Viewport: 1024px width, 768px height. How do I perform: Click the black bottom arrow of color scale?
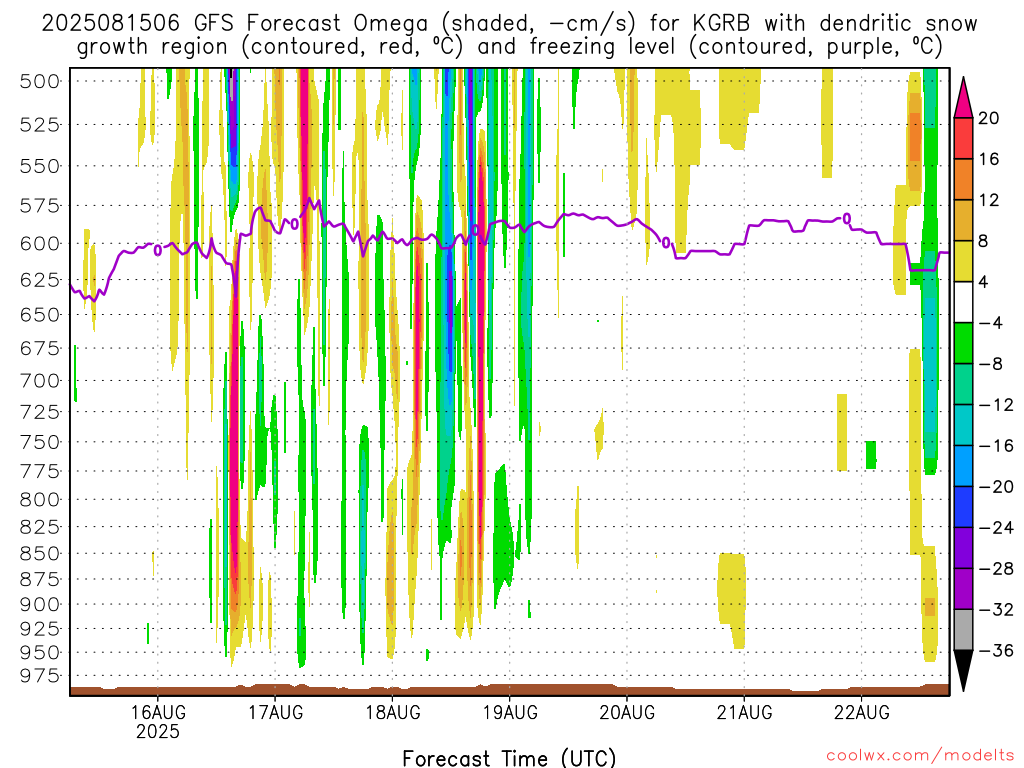pos(963,670)
